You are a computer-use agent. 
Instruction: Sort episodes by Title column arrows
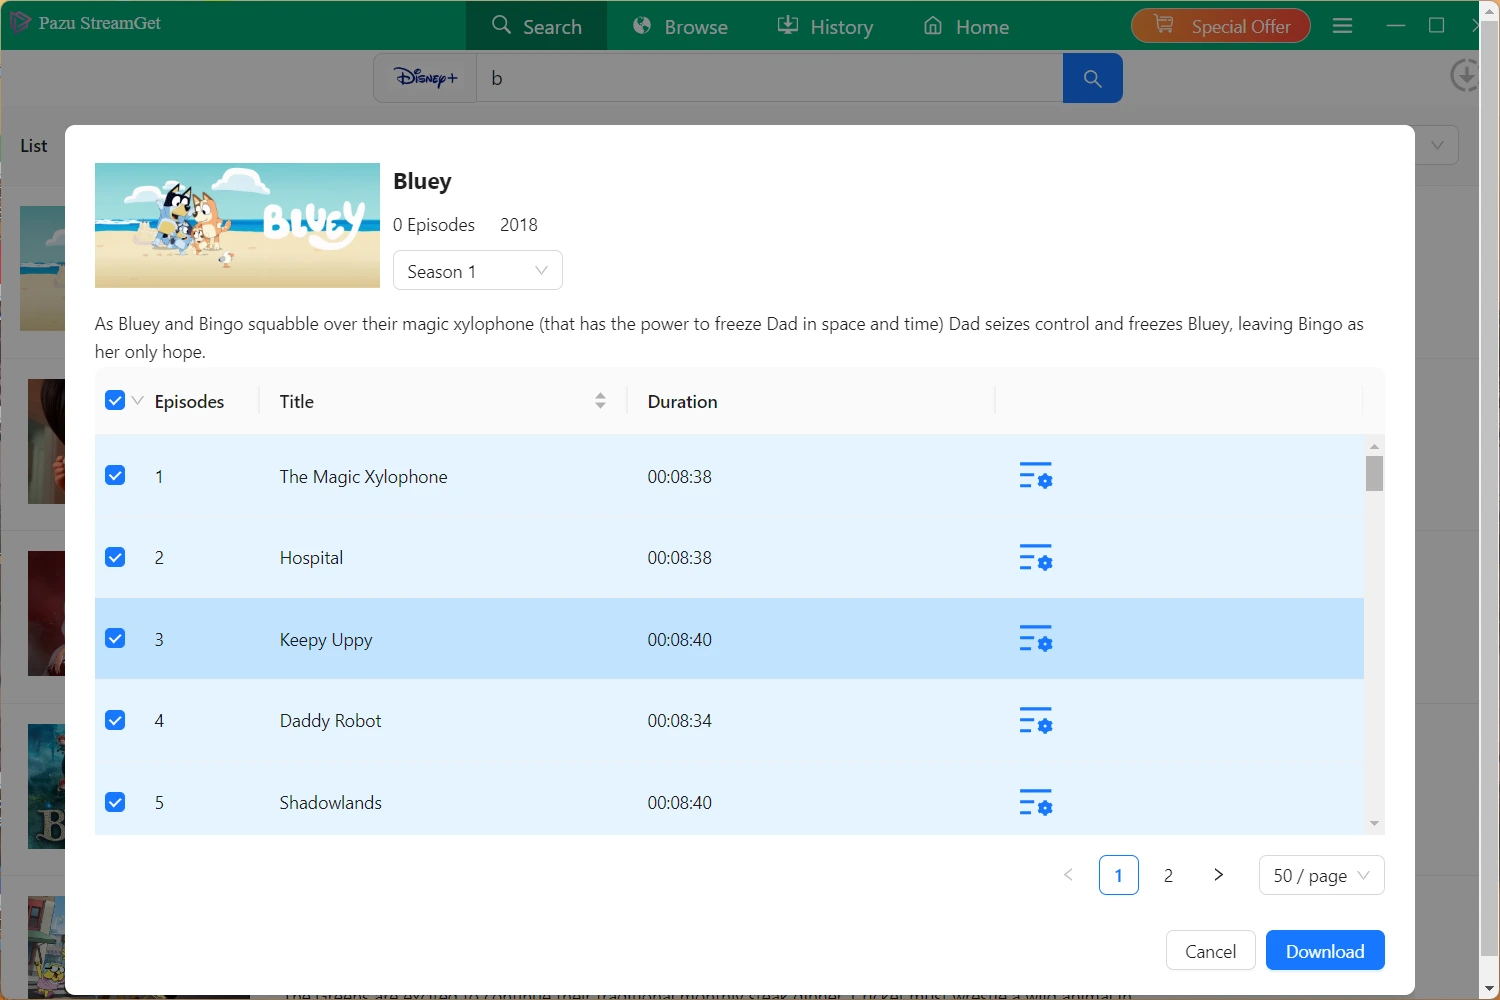600,401
